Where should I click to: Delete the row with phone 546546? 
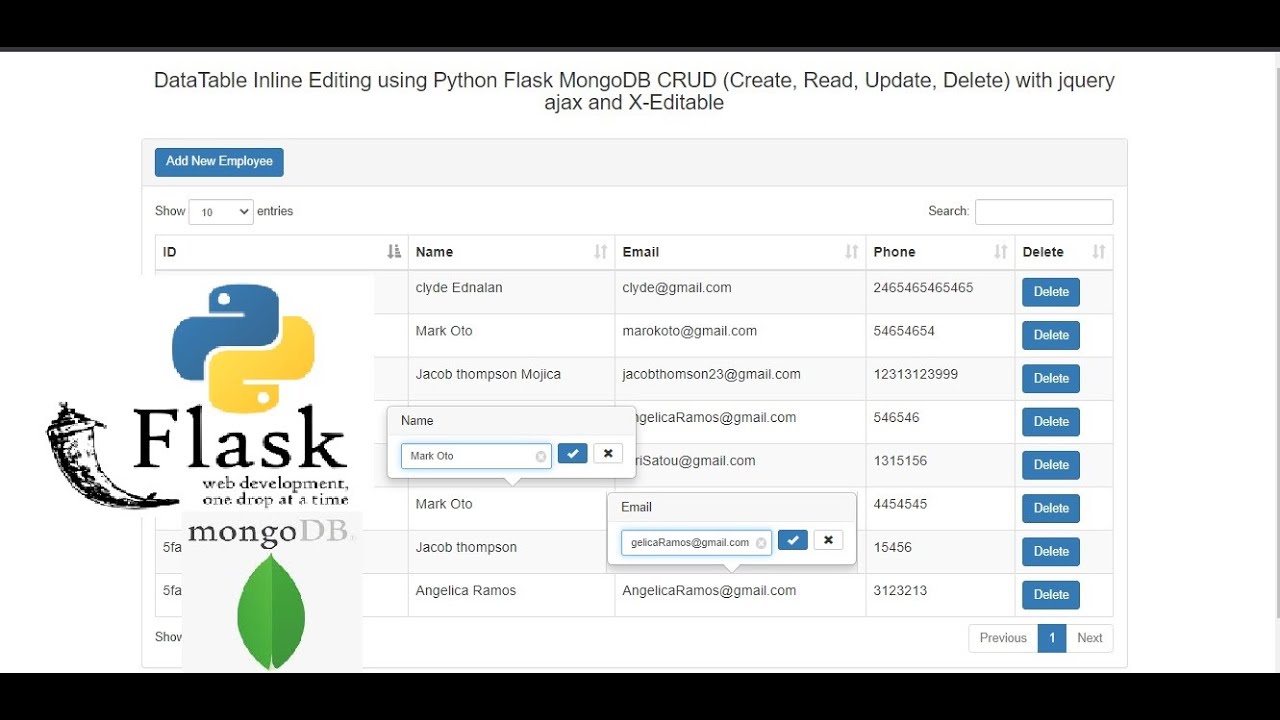(x=1051, y=422)
